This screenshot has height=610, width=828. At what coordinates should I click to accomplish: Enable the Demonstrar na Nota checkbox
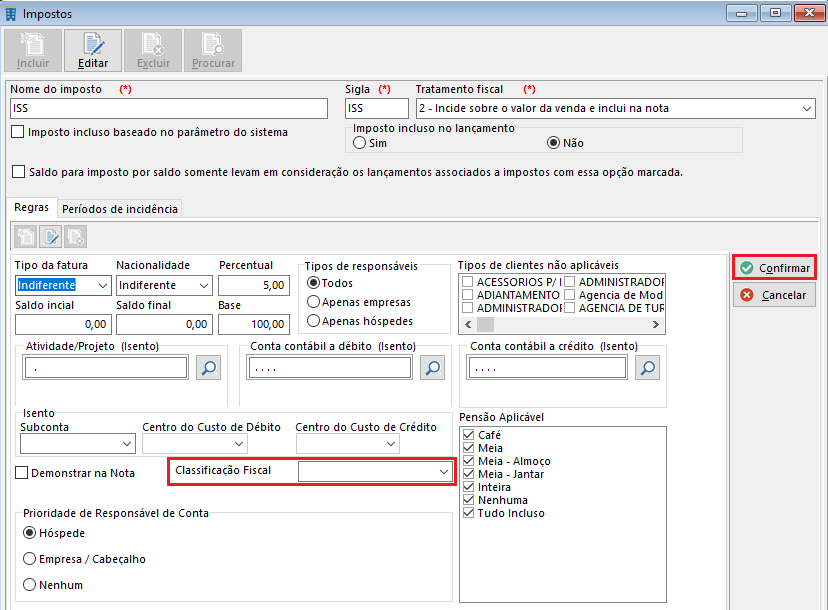22,473
